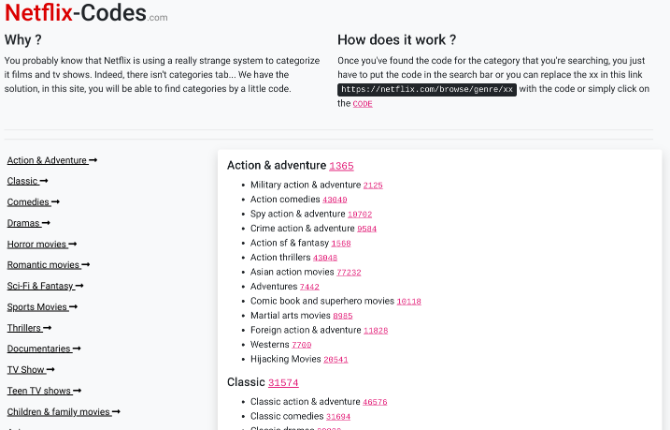The image size is (670, 430).
Task: Jump to Action & Adventure category in sidebar
Action: pos(51,160)
